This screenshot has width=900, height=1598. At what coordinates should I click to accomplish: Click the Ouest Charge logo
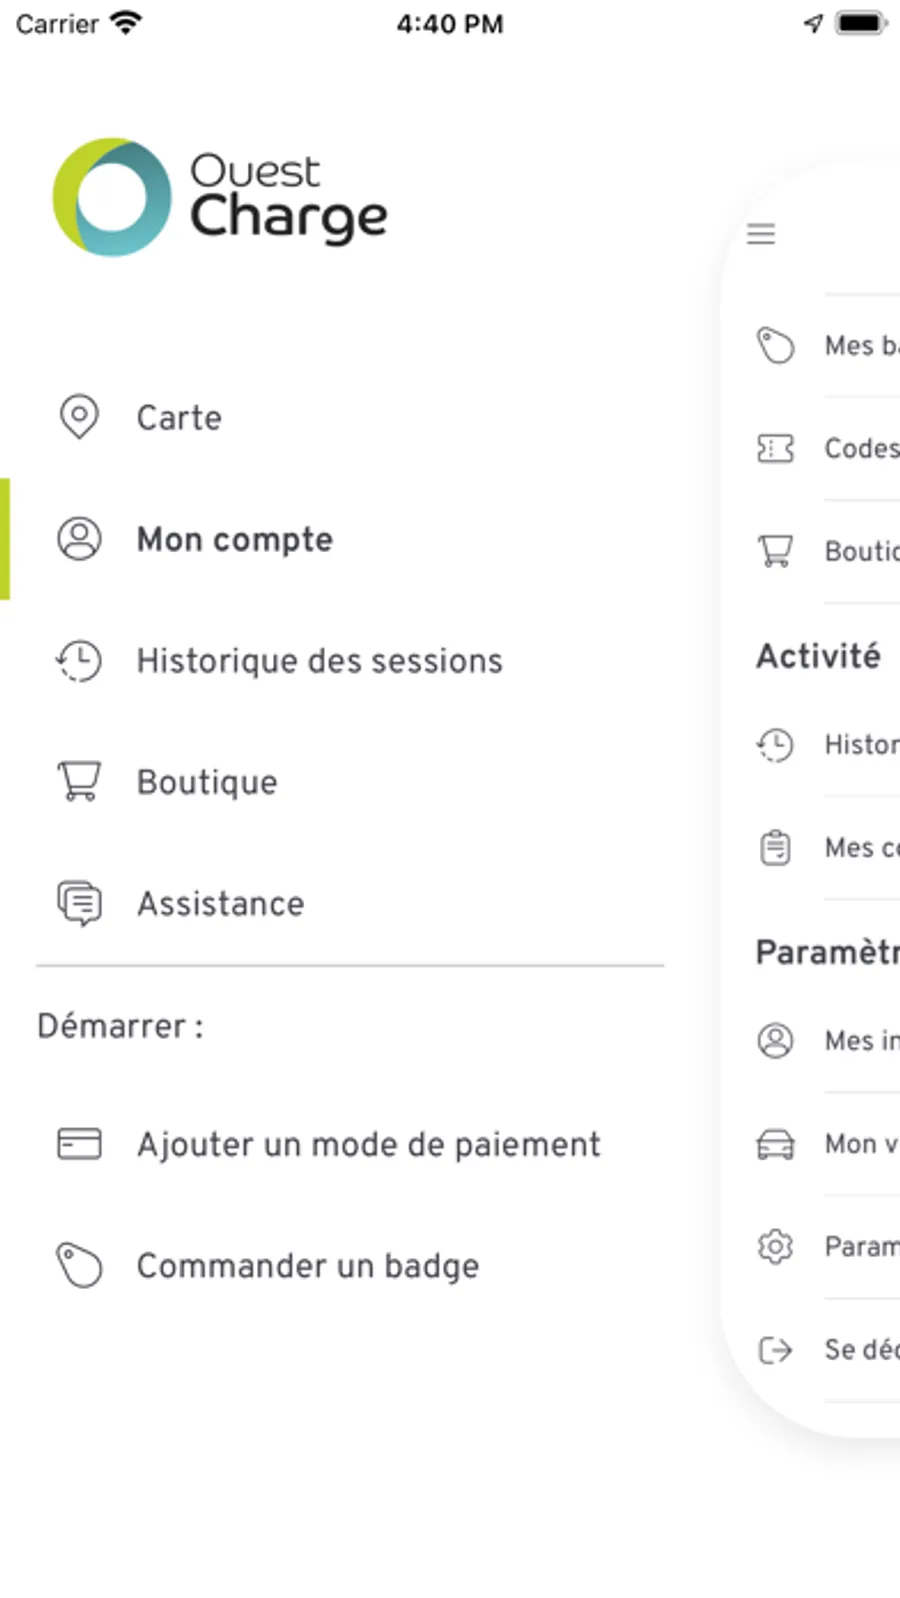[x=220, y=198]
